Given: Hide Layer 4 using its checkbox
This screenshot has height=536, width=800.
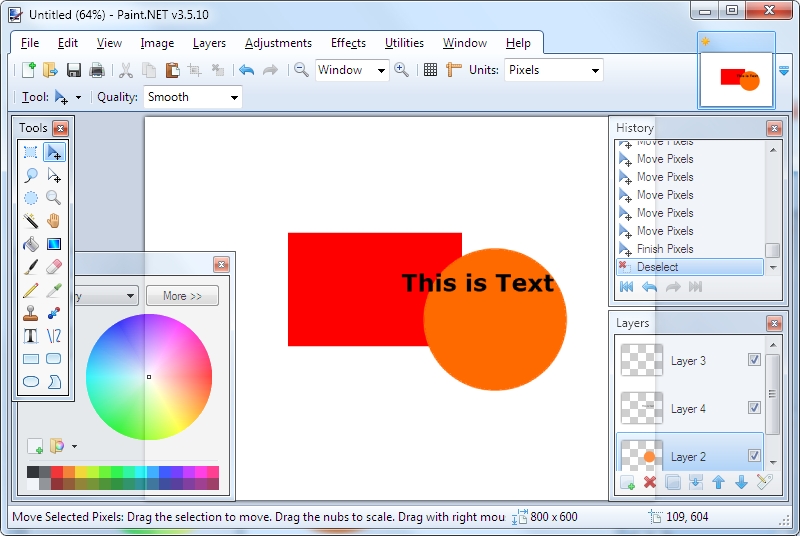Looking at the screenshot, I should (754, 408).
